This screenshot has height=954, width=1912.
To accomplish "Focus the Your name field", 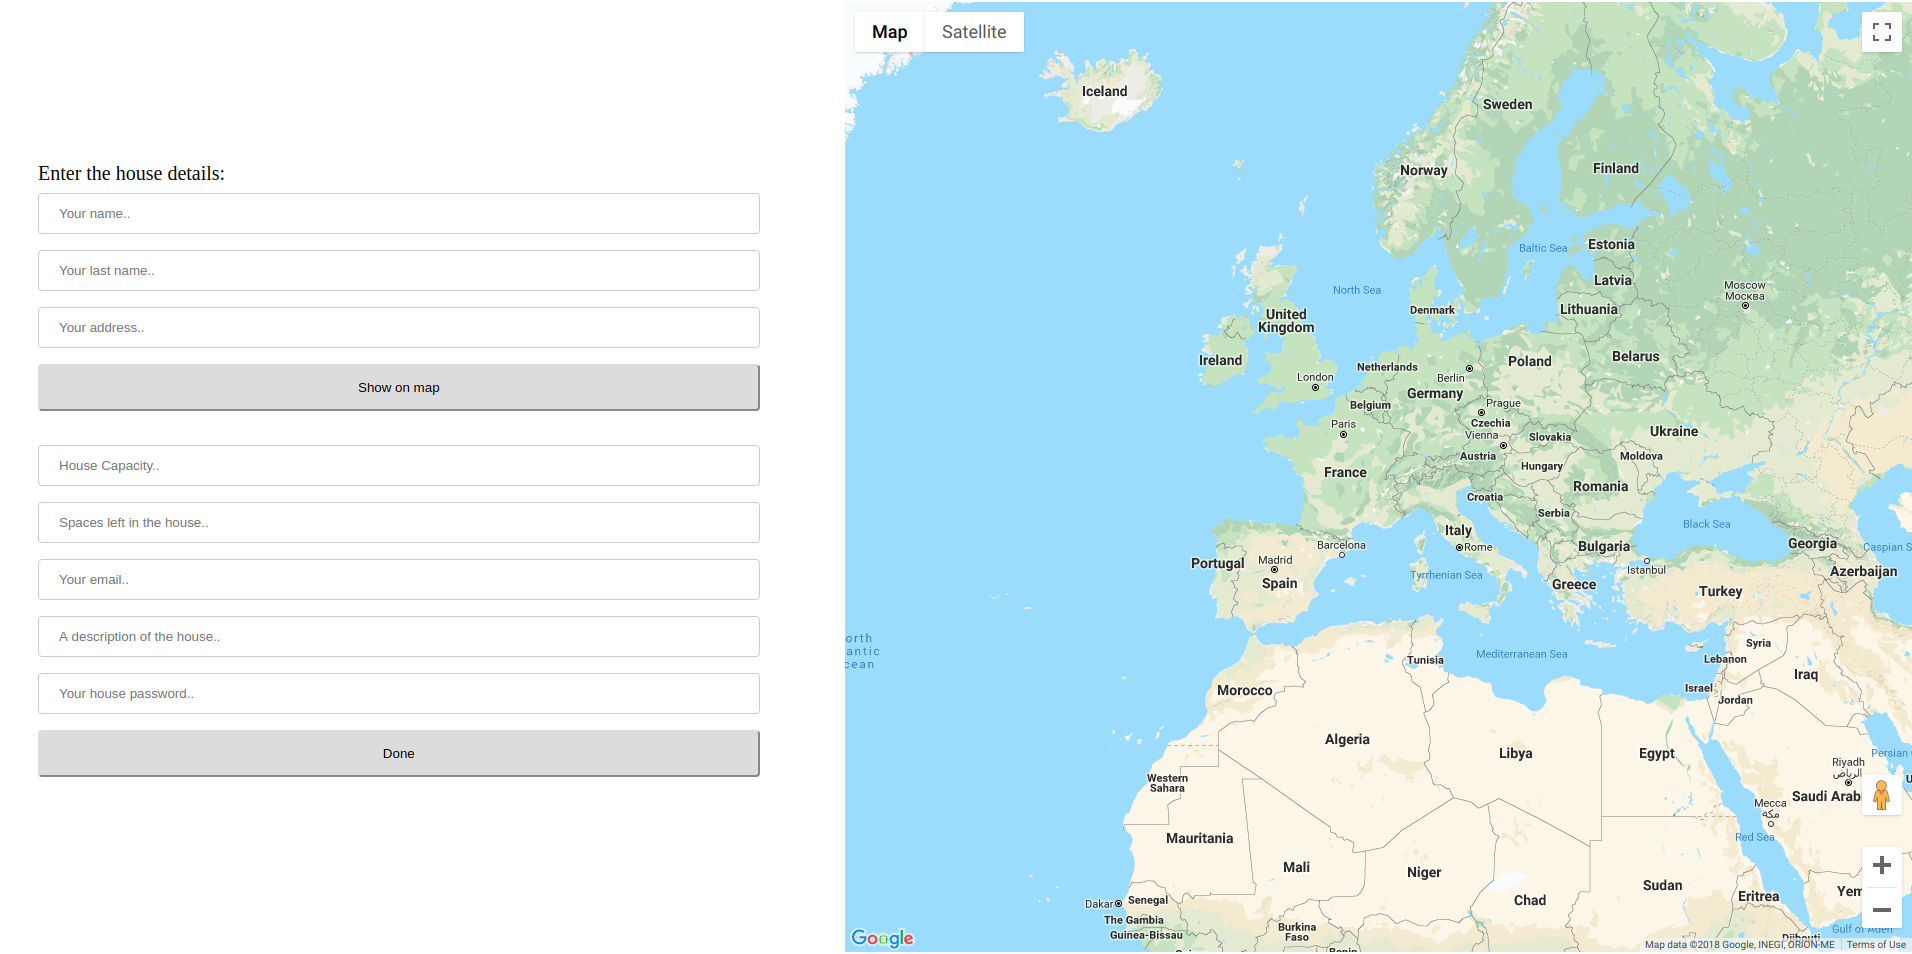I will (x=399, y=214).
